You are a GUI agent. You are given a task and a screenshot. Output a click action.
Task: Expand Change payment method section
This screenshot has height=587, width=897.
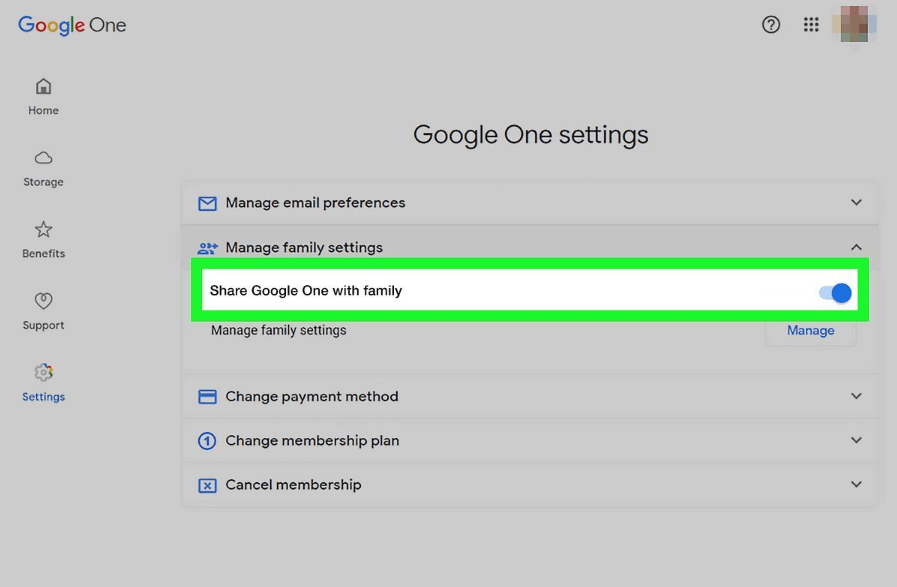click(856, 396)
